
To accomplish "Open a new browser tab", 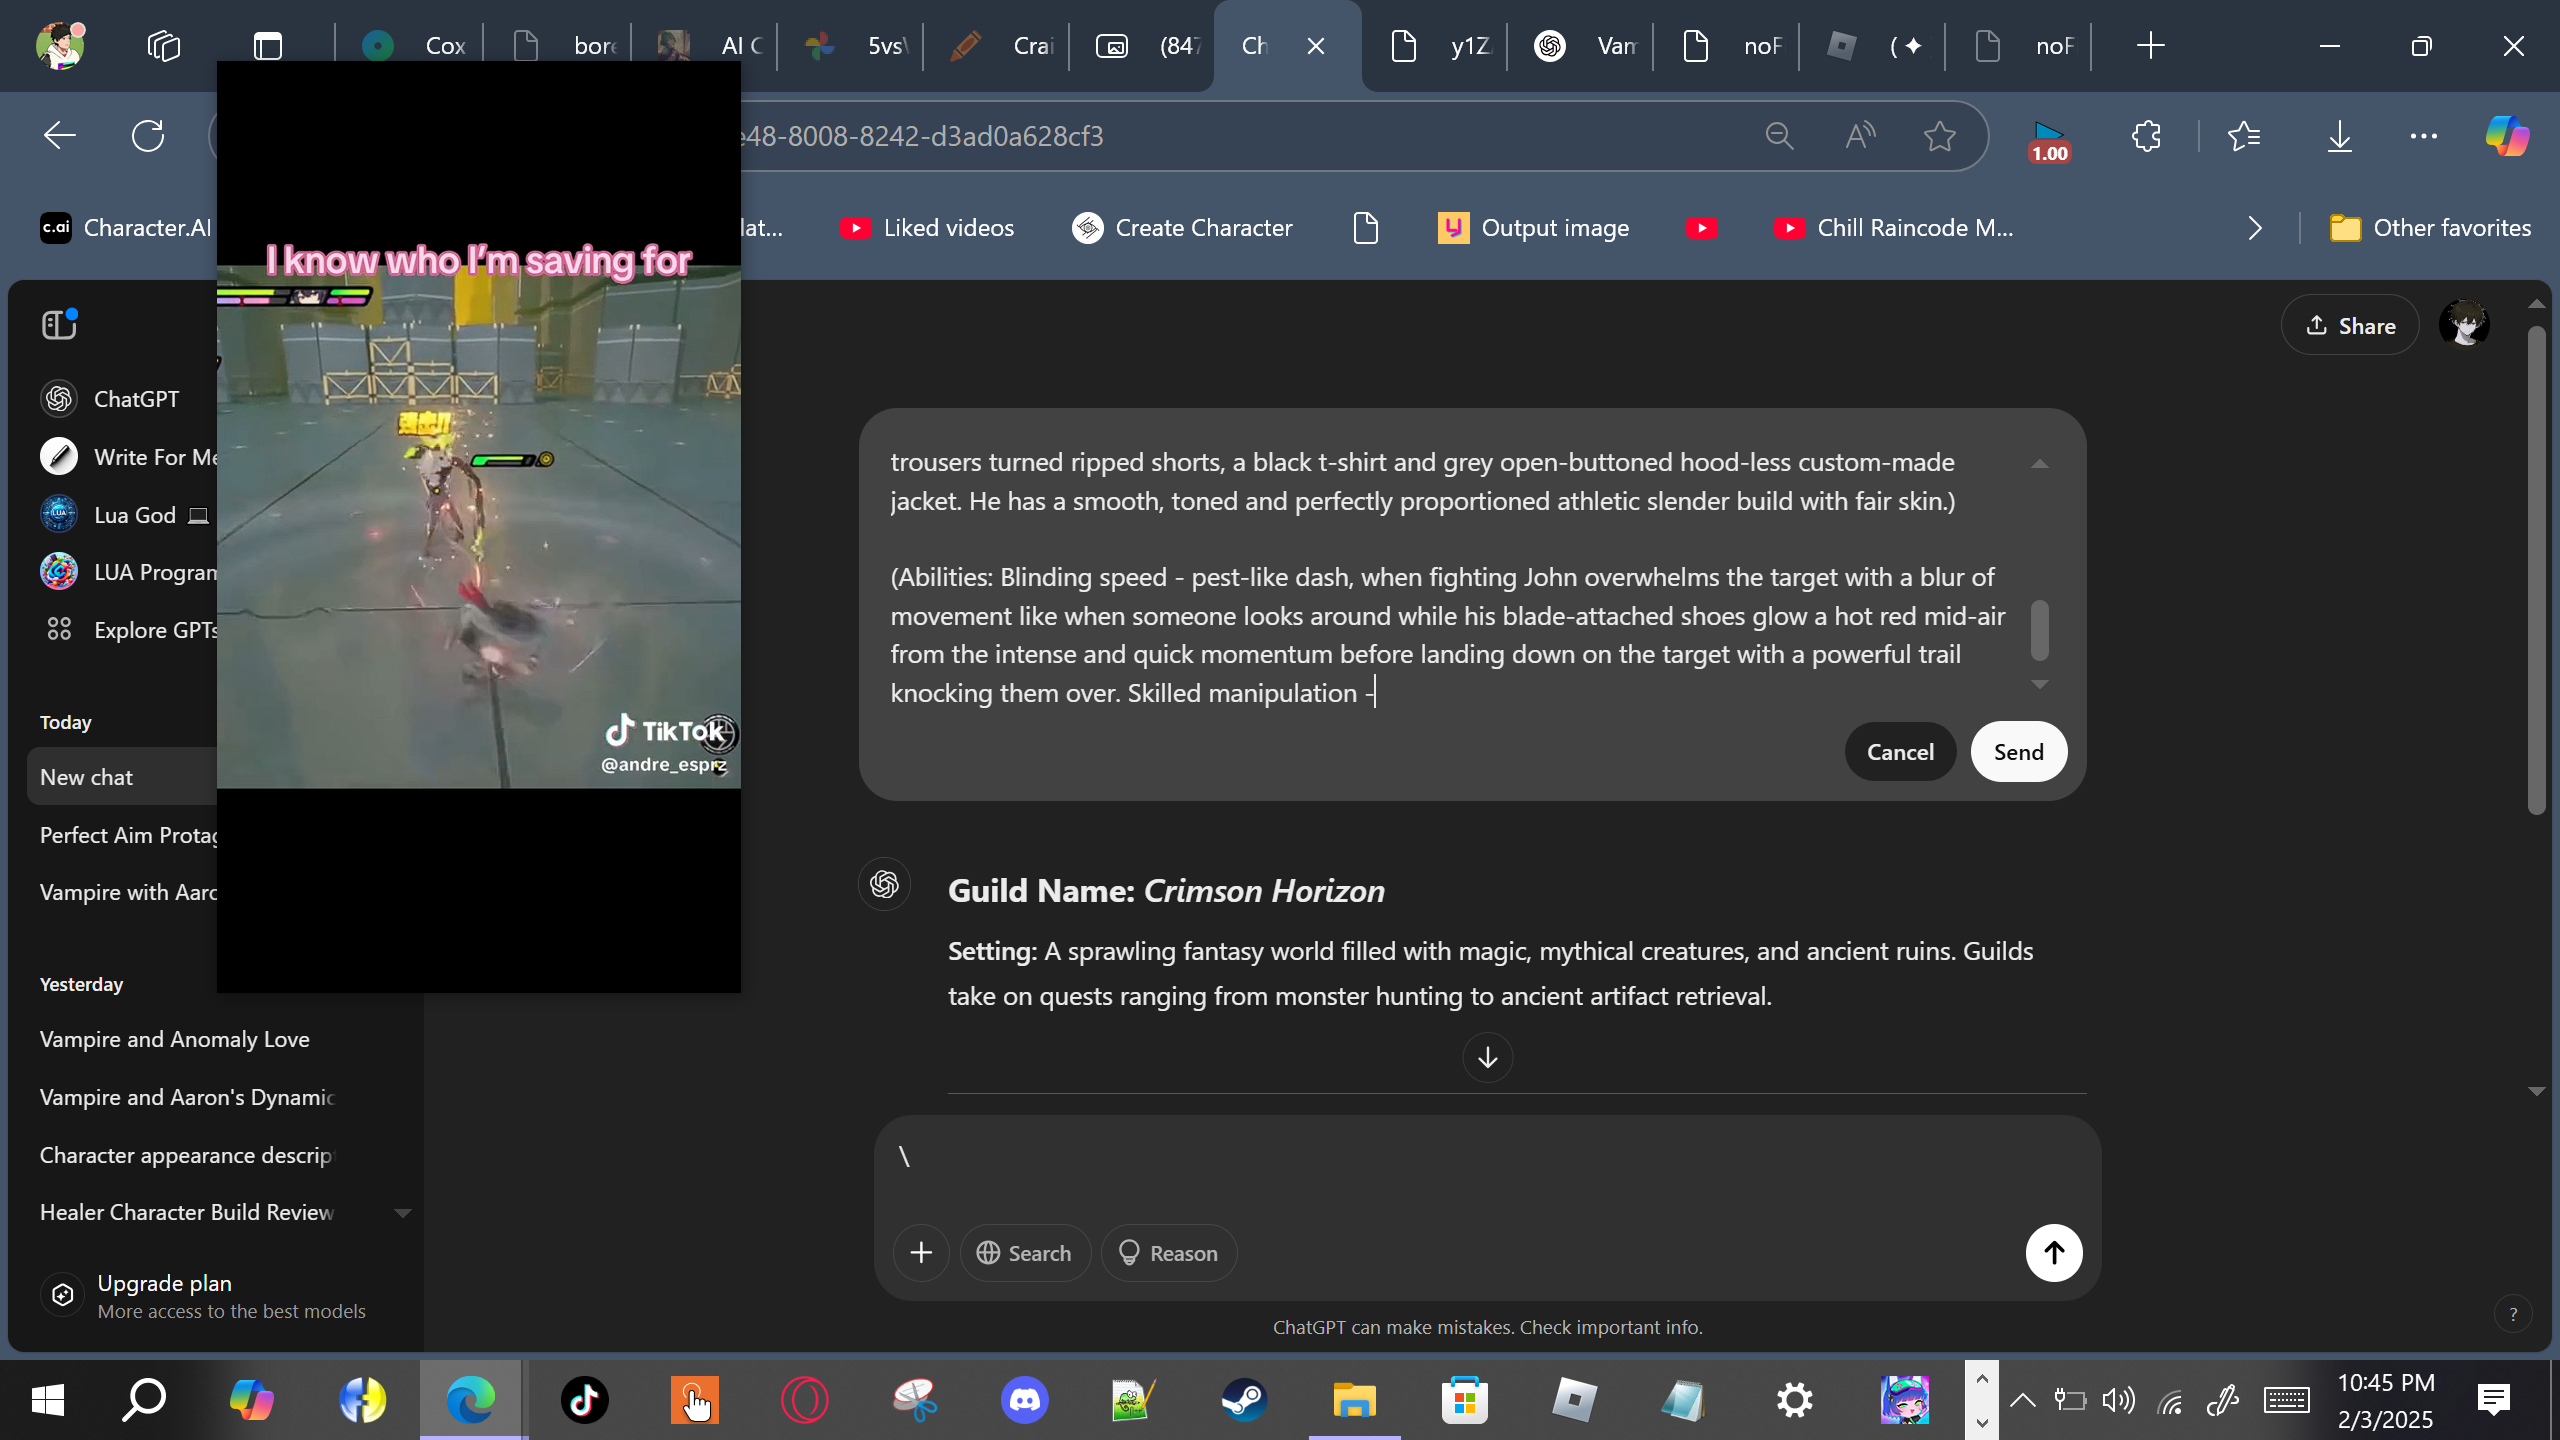I will coord(2150,46).
